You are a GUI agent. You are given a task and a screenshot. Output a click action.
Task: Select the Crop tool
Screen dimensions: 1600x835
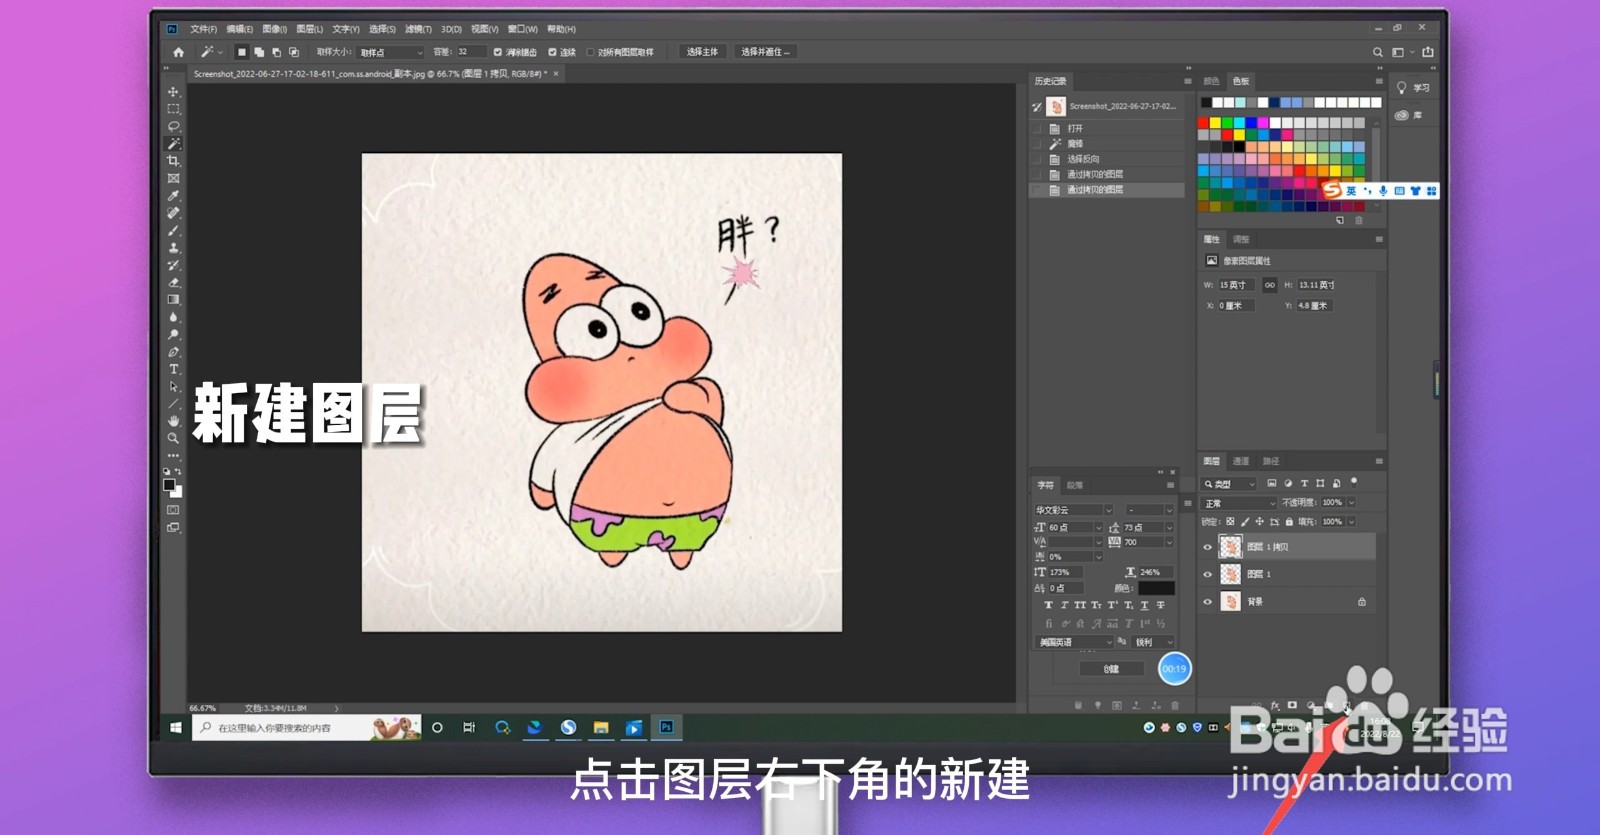(173, 161)
